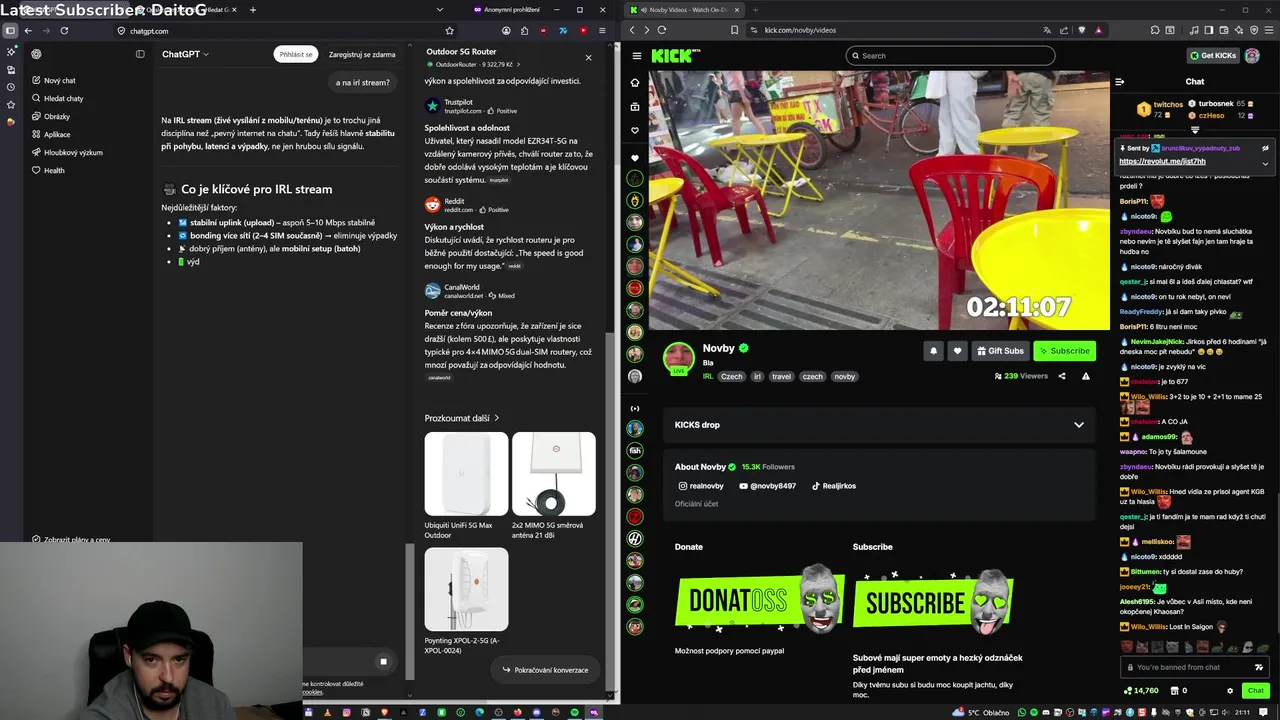Screen dimensions: 1280x720
Task: Toggle follow heart for Novby
Action: pyautogui.click(x=957, y=351)
